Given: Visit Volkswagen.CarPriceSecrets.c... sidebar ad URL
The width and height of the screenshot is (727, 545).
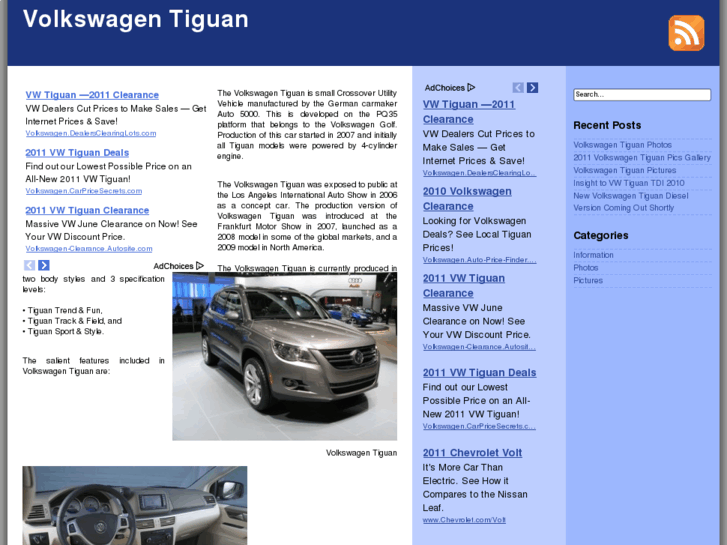Looking at the screenshot, I should click(x=479, y=426).
